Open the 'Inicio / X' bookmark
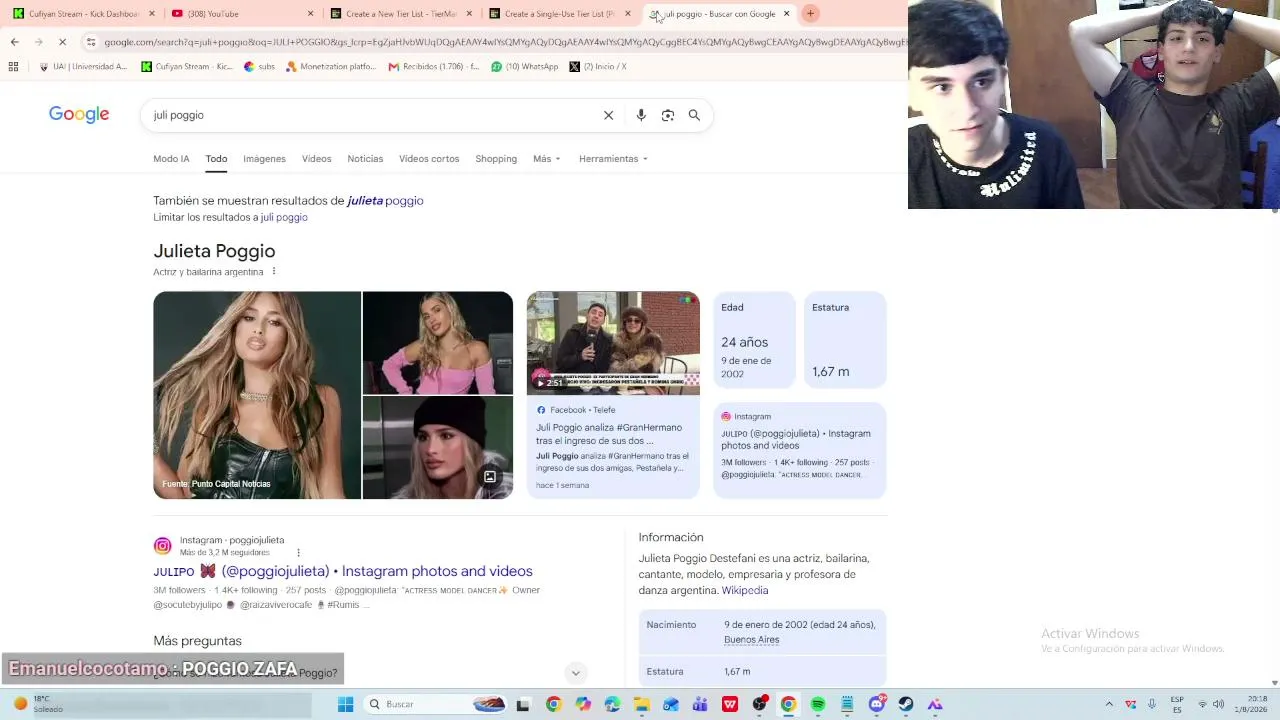Viewport: 1280px width, 720px height. [598, 67]
